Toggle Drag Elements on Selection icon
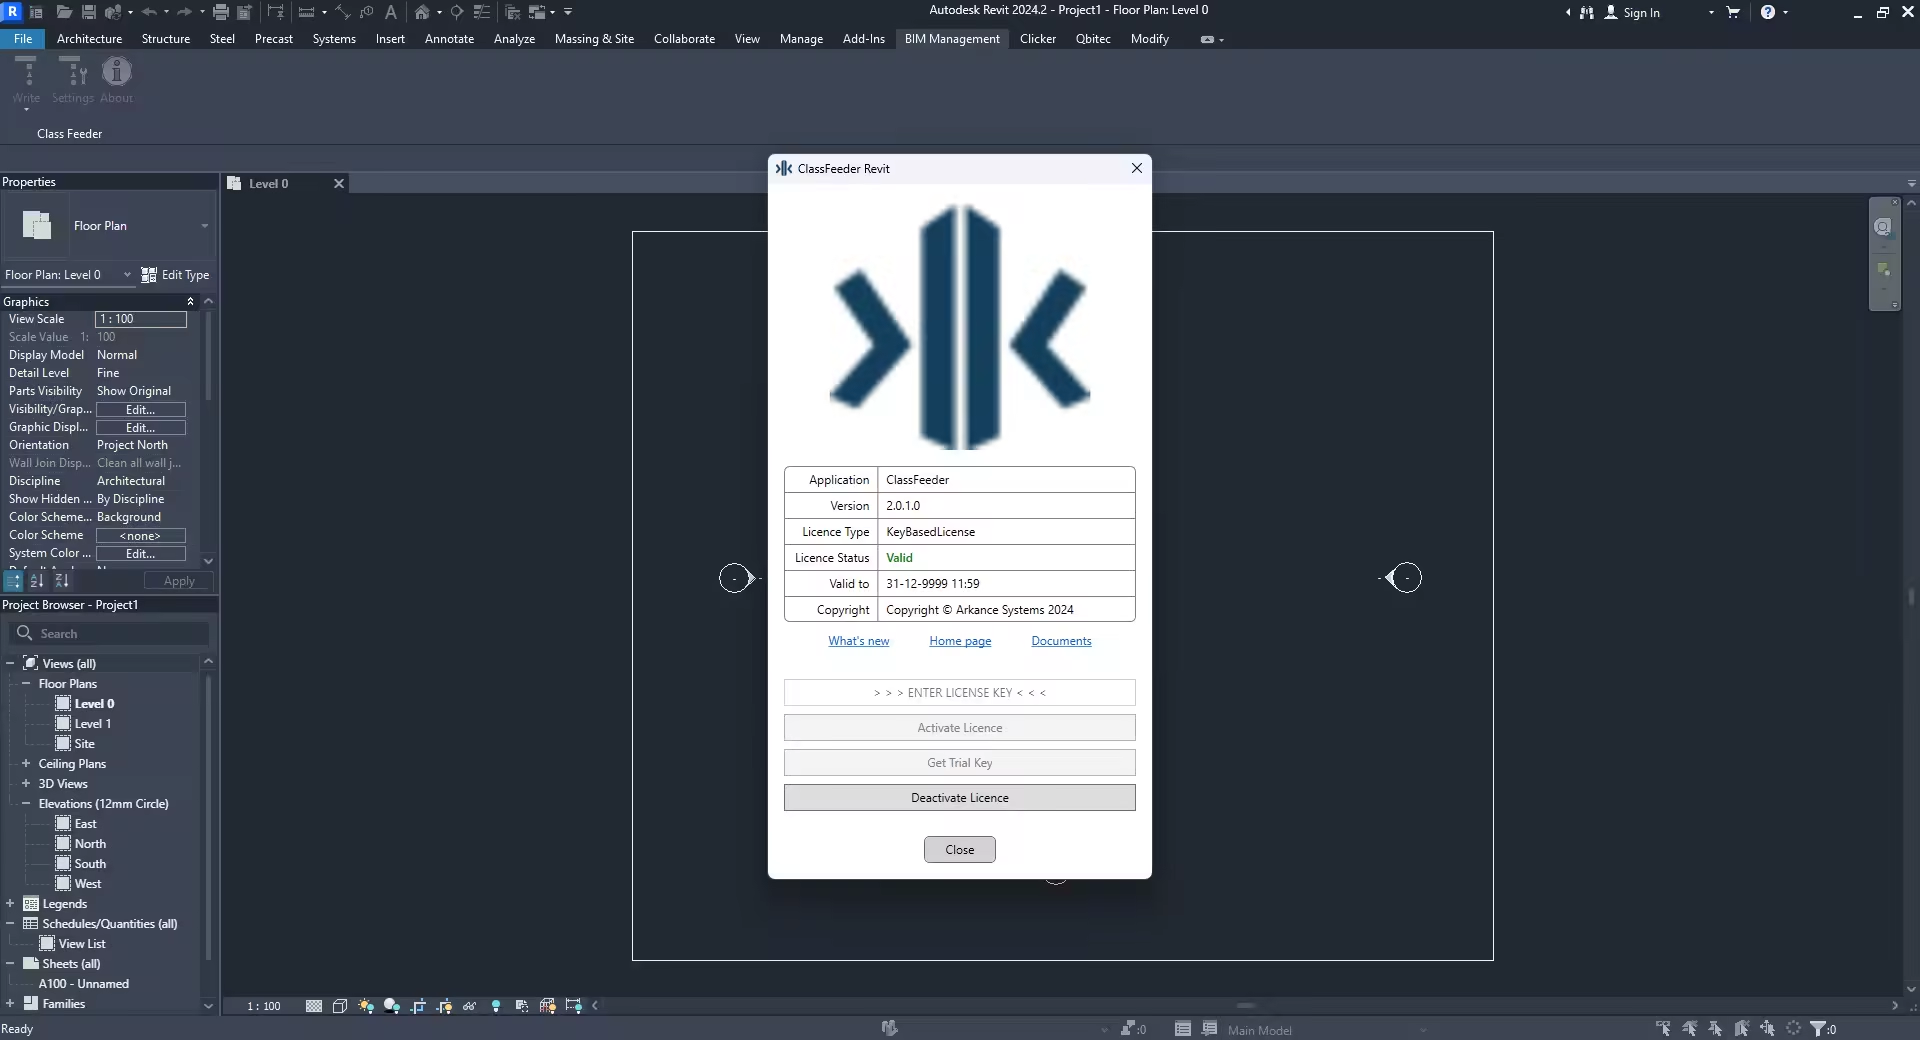 click(x=1767, y=1028)
